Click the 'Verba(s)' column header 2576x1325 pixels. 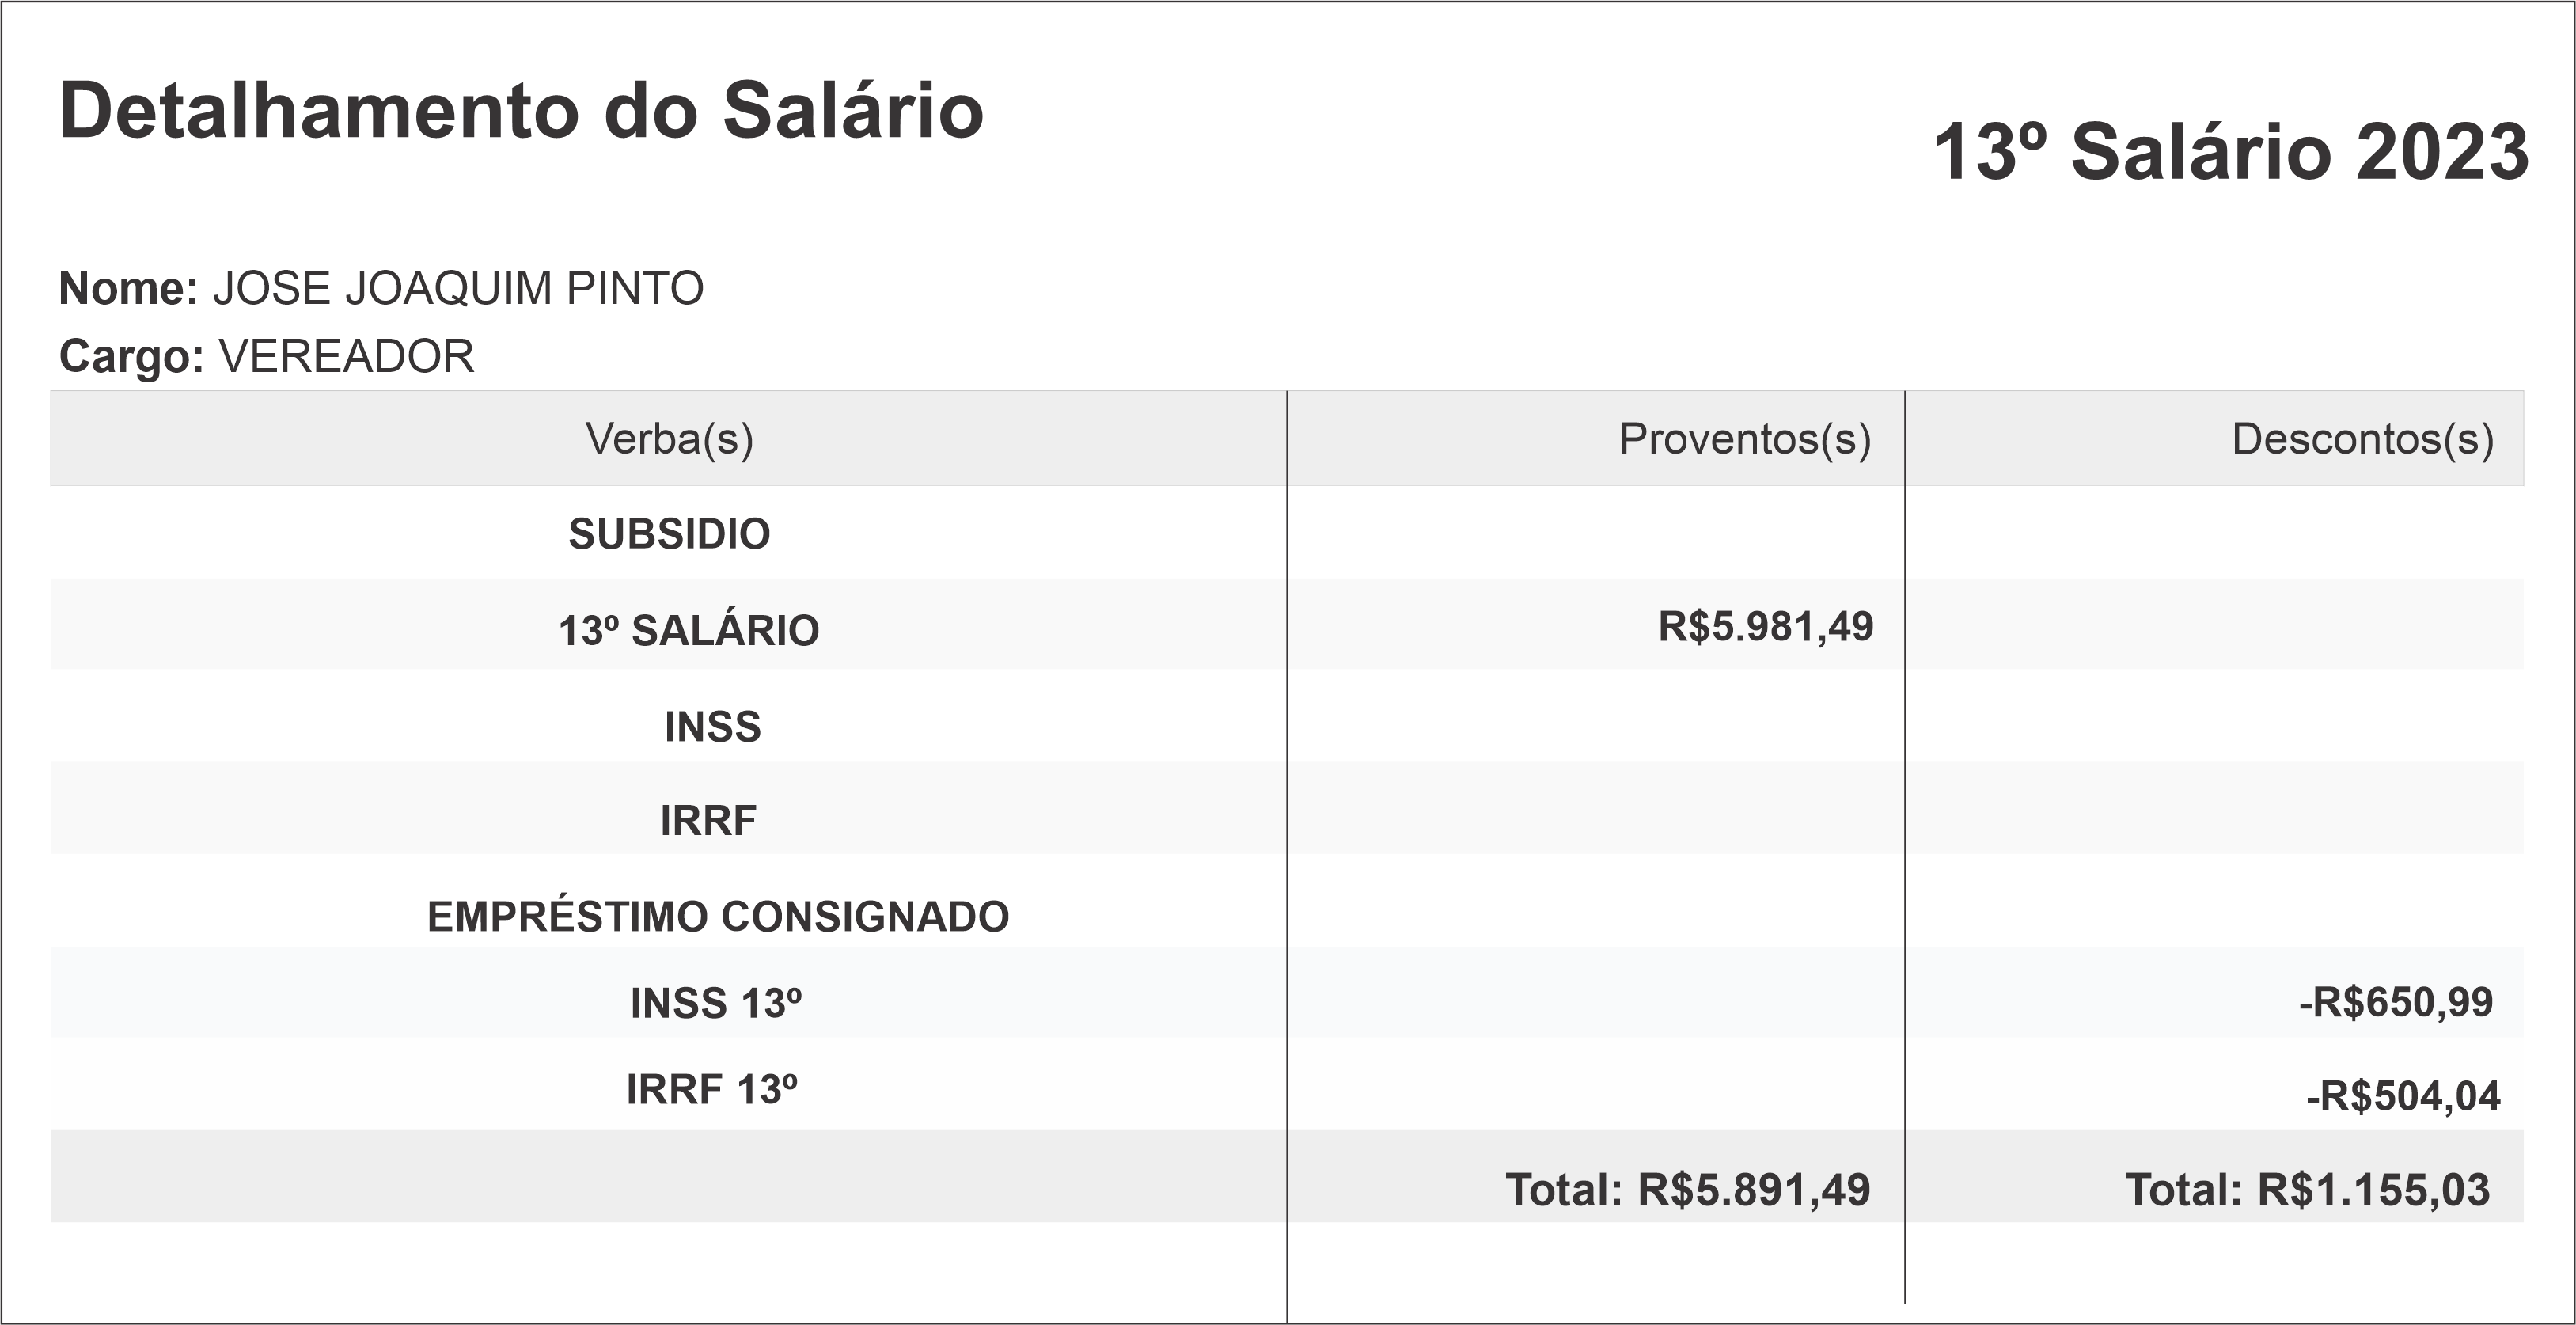point(669,439)
